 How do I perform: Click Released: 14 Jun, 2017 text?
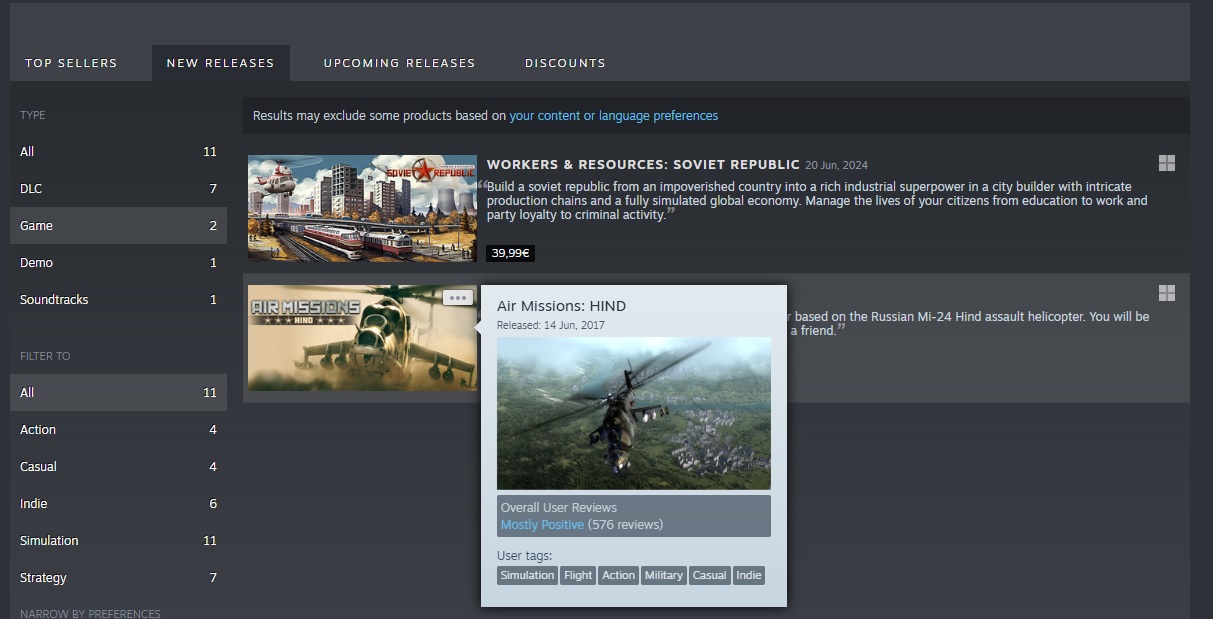click(551, 325)
